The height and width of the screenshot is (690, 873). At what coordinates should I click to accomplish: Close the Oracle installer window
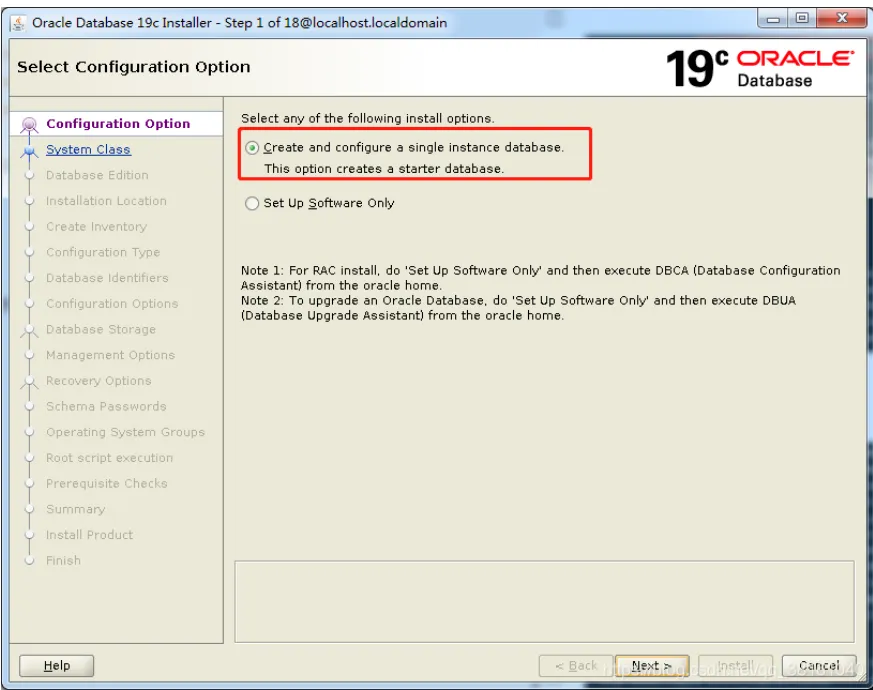[x=842, y=19]
